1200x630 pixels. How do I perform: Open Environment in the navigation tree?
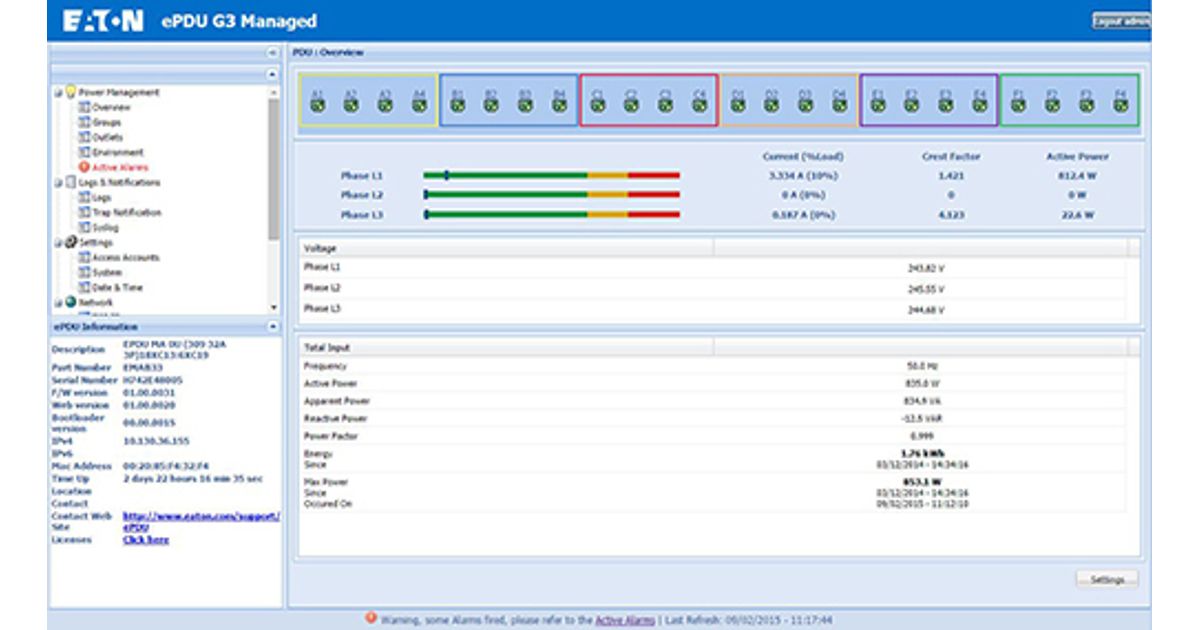(117, 152)
